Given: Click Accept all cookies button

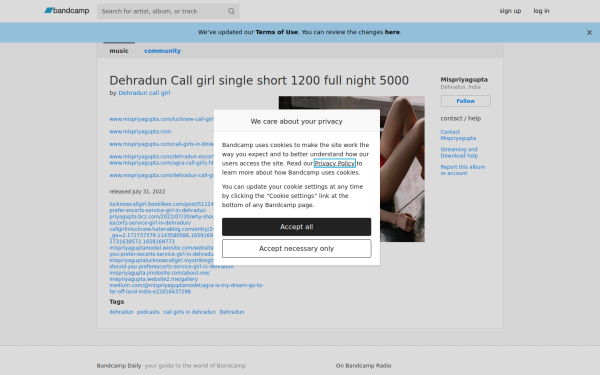Looking at the screenshot, I should coord(297,227).
